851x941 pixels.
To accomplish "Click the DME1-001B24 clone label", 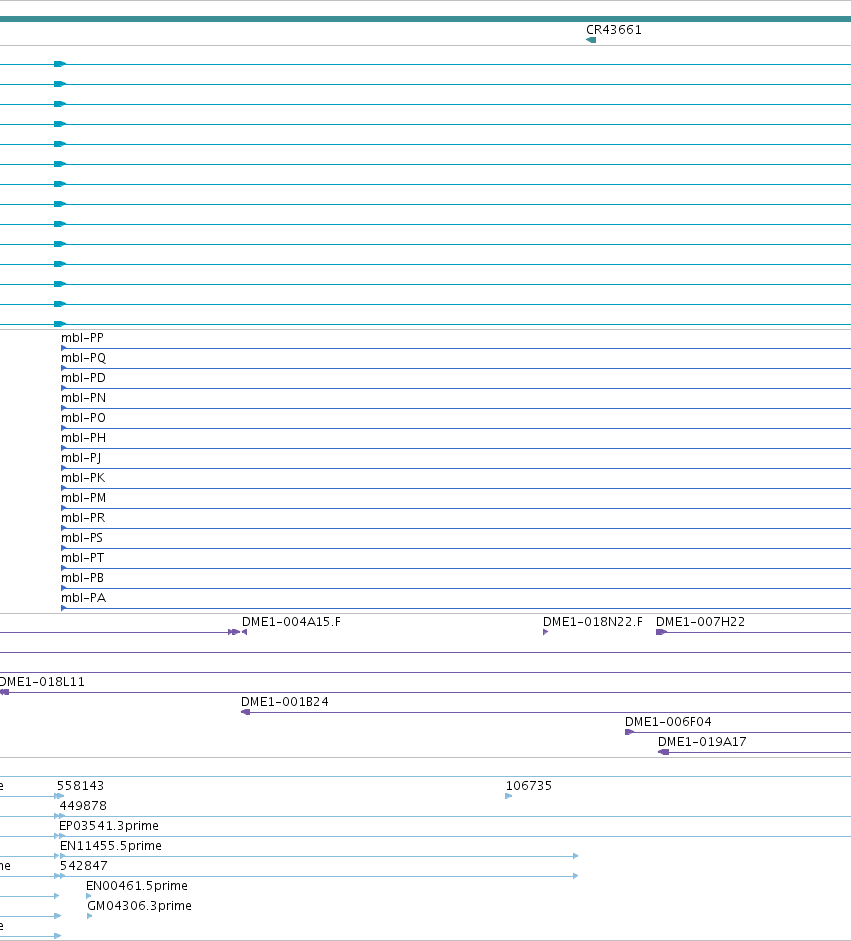I will click(x=284, y=702).
